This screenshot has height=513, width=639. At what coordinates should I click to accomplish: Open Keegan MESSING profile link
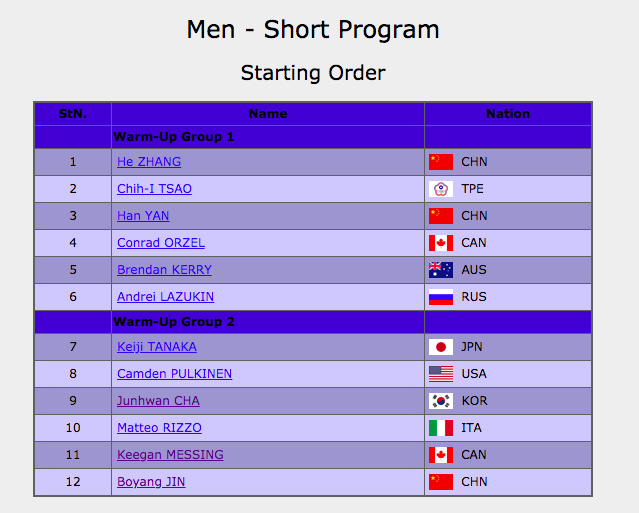pyautogui.click(x=170, y=455)
